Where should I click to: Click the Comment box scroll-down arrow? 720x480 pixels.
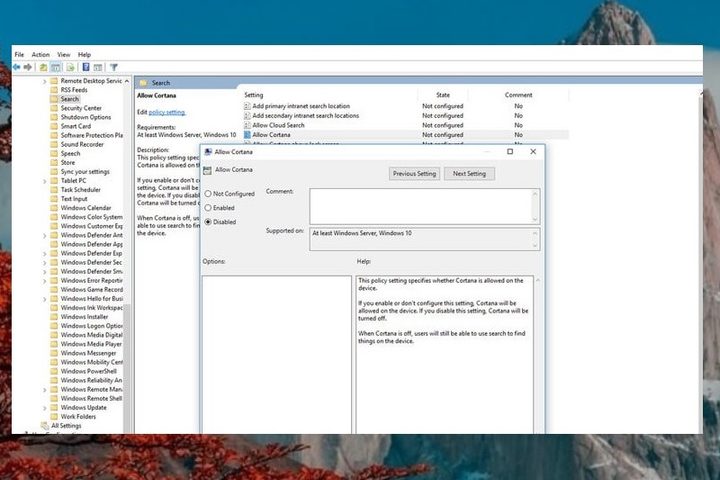534,219
